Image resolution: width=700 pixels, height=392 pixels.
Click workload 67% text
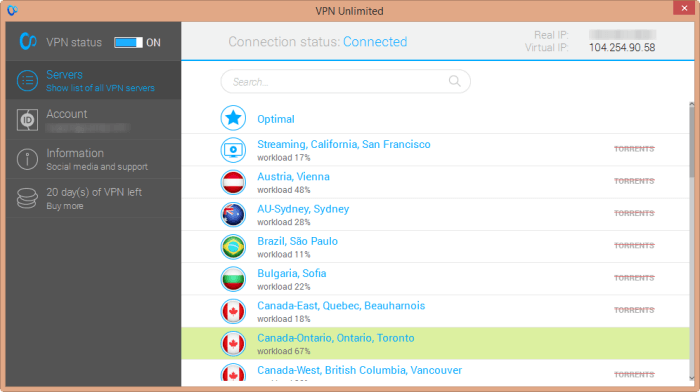pyautogui.click(x=283, y=351)
